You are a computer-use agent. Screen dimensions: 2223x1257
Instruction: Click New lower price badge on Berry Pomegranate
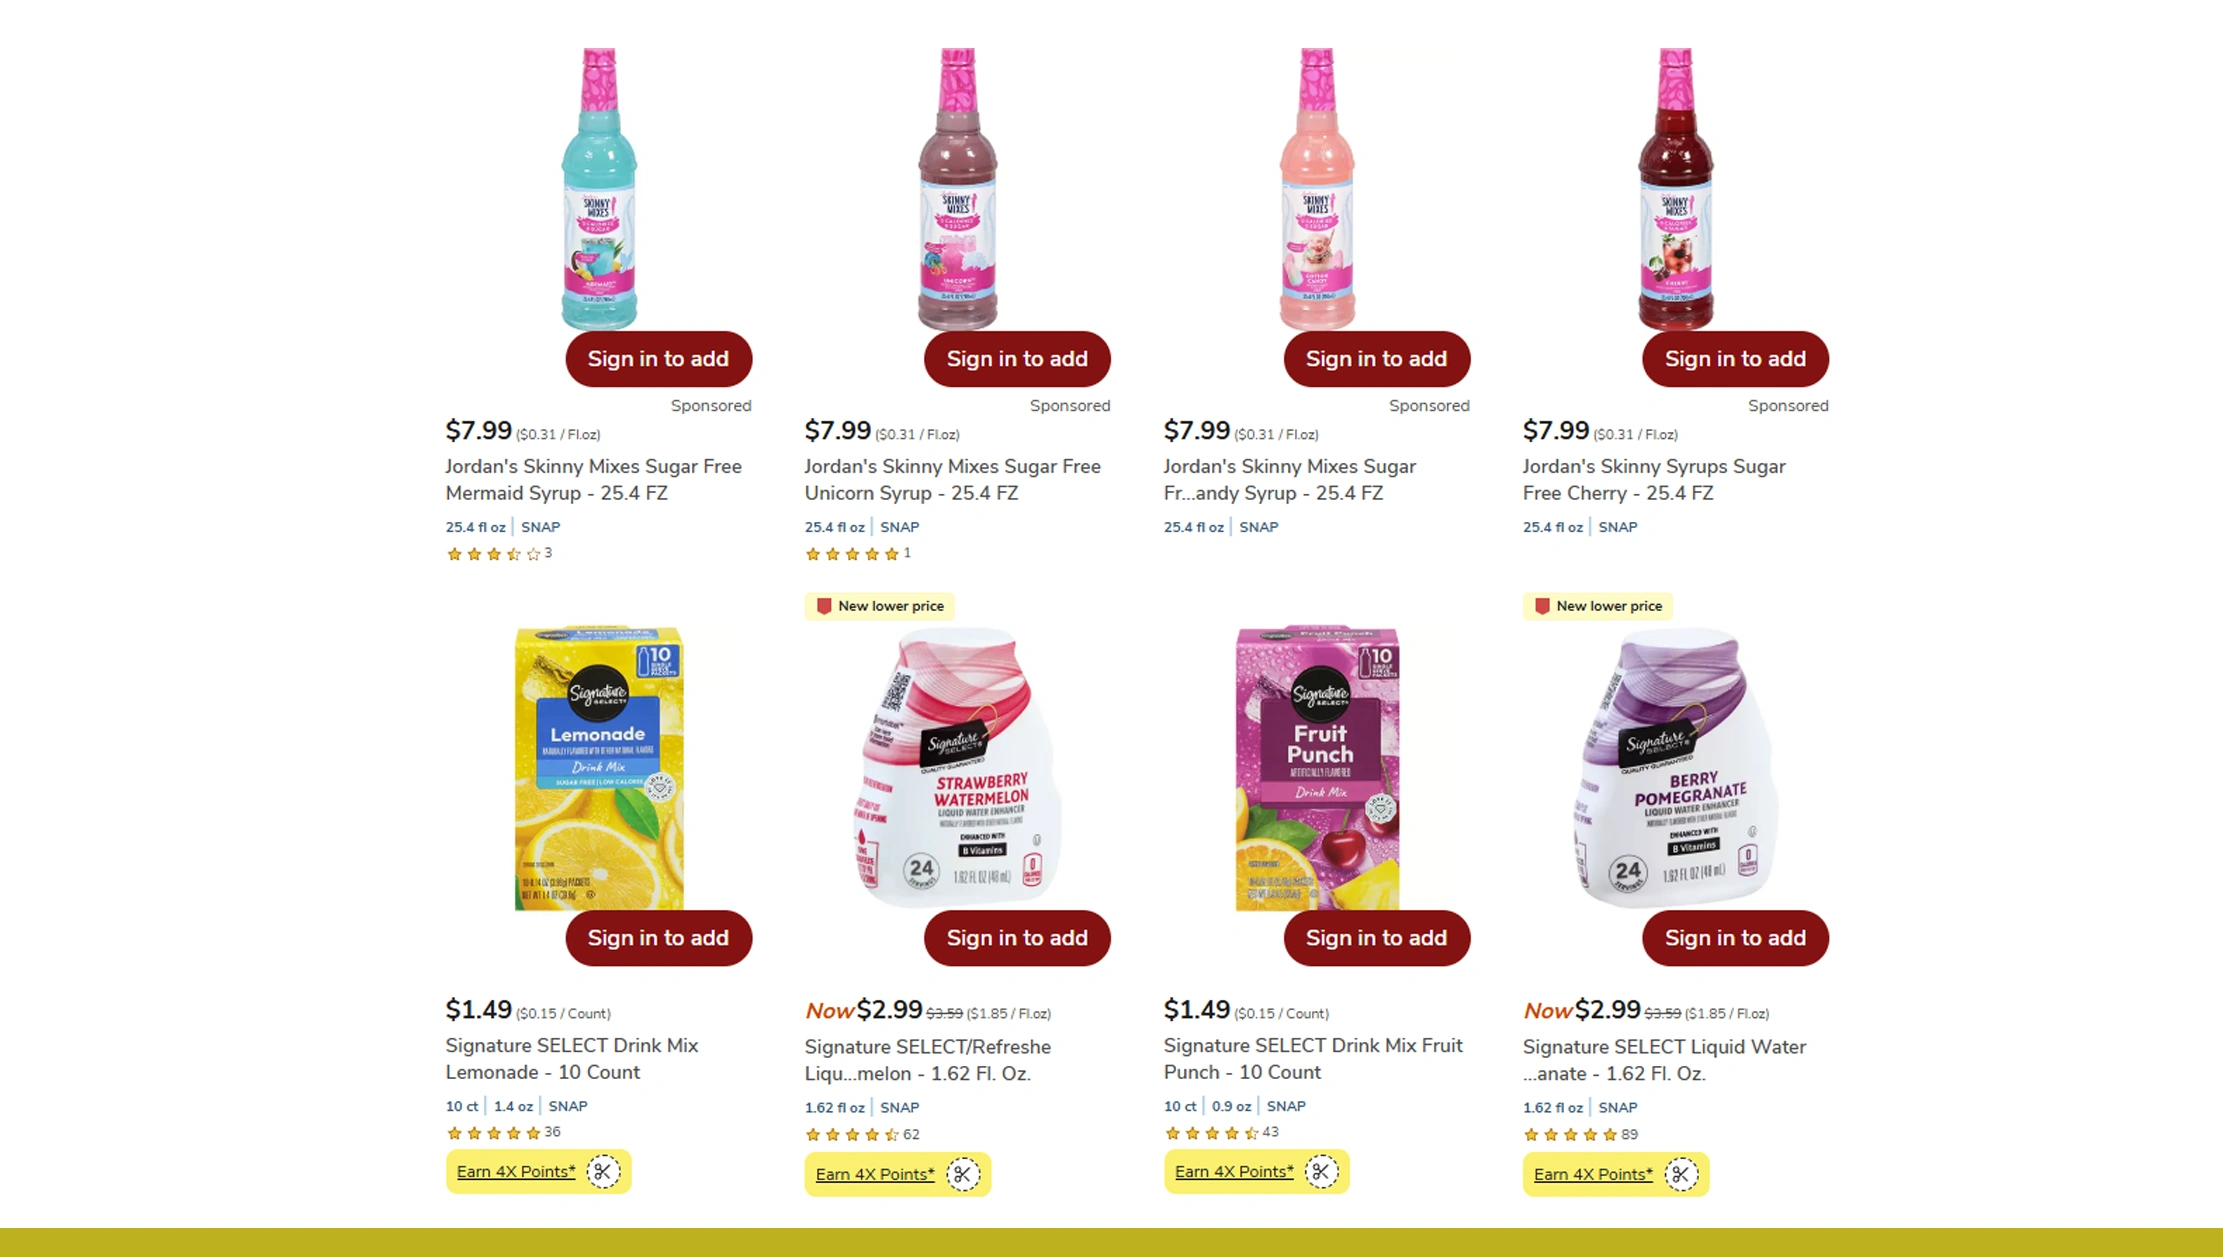[x=1598, y=606]
